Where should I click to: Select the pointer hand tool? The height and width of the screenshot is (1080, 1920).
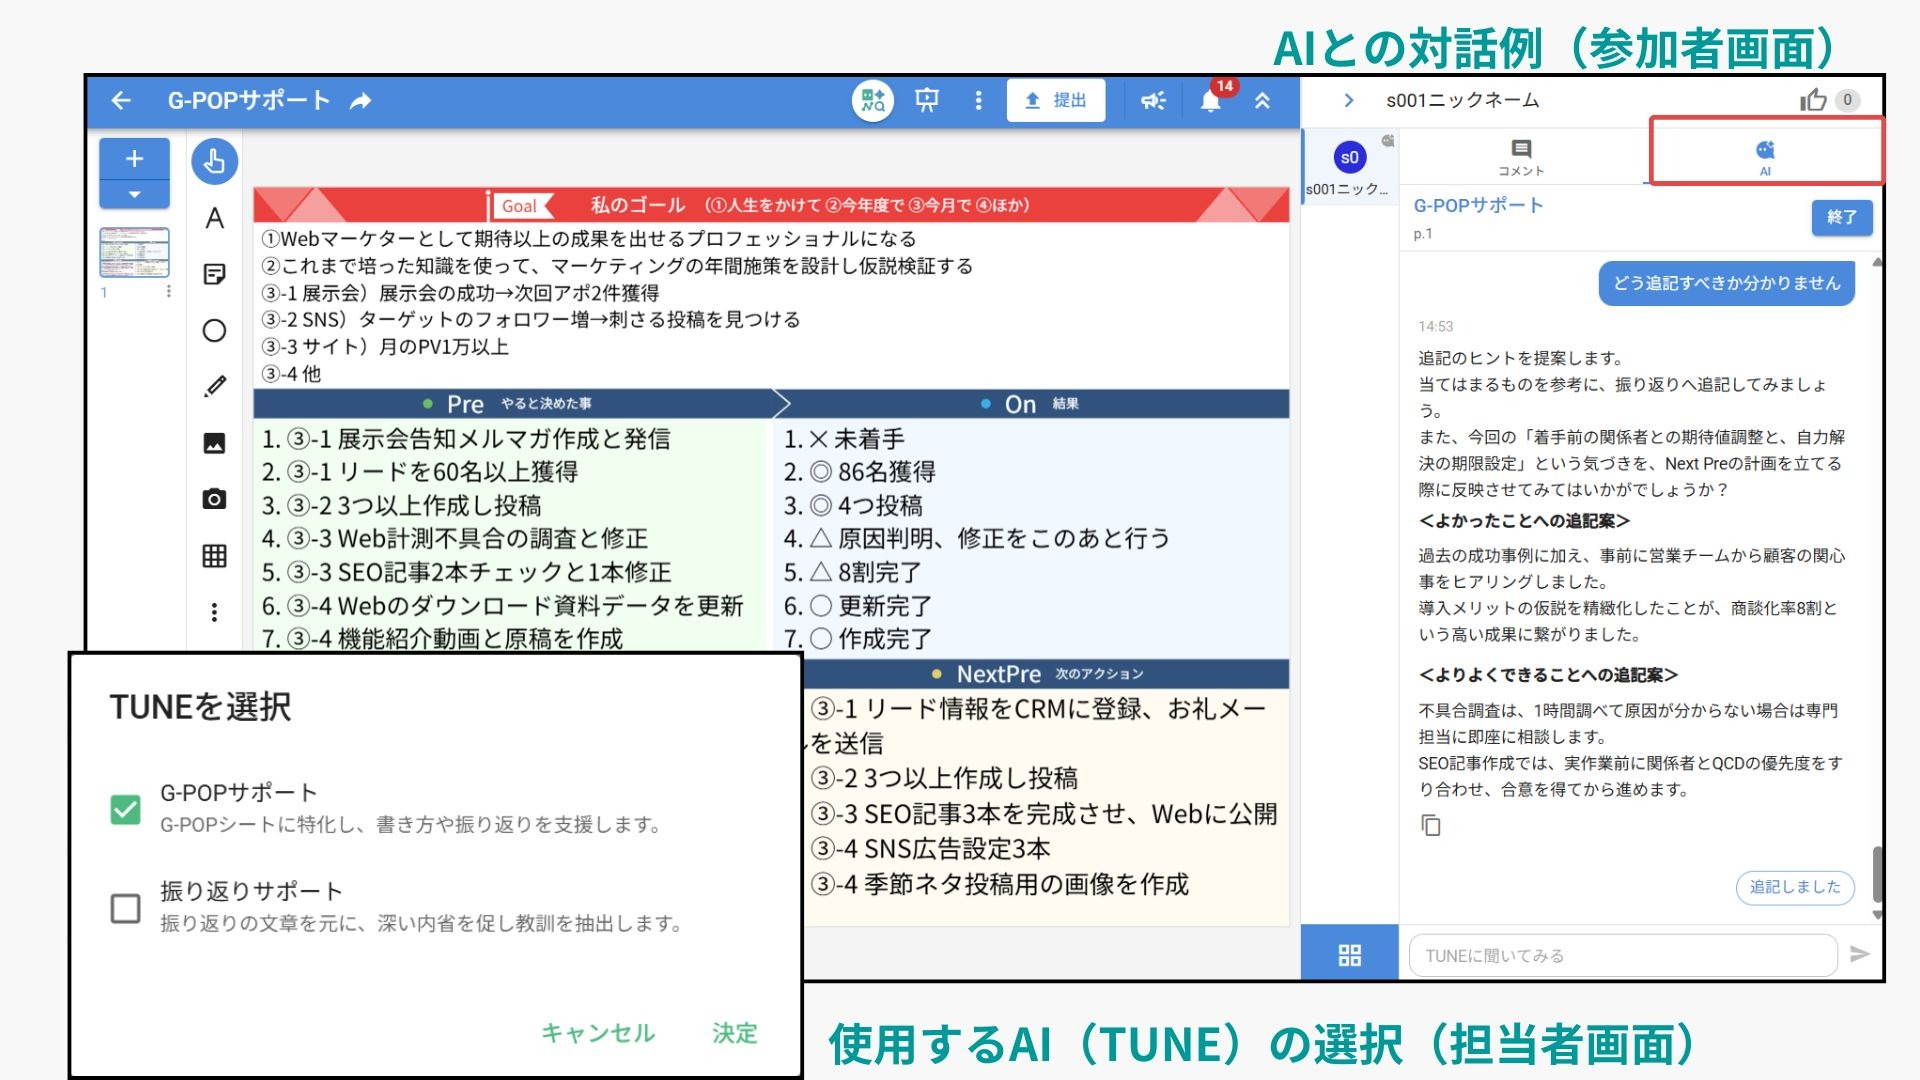click(x=214, y=161)
